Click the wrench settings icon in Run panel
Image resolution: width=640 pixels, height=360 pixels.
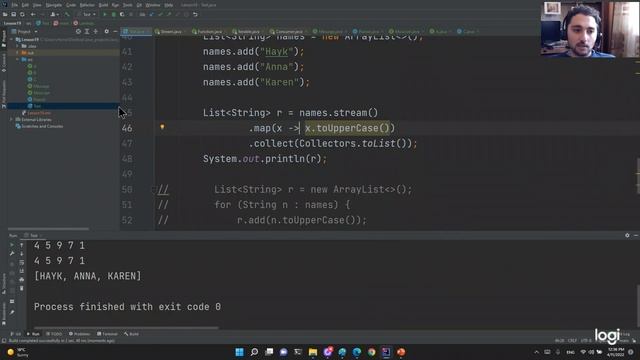pyautogui.click(x=12, y=253)
